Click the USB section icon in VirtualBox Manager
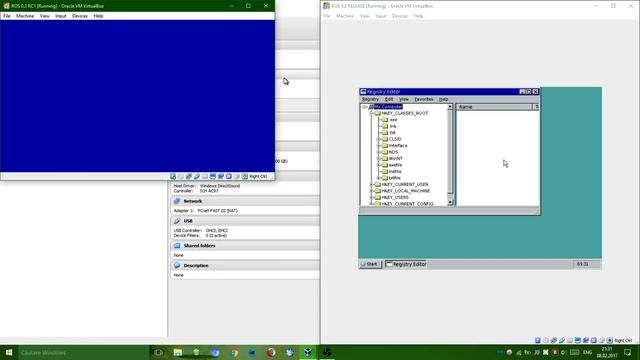 [177, 221]
